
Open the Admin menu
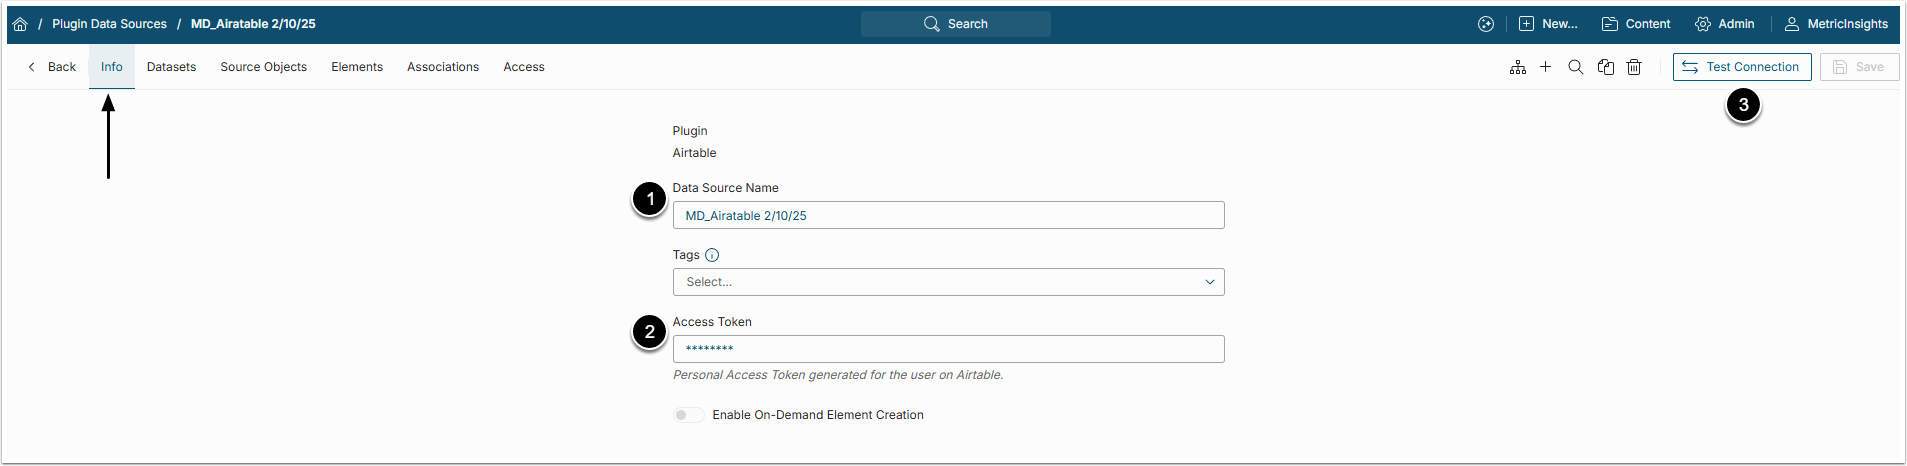[x=1725, y=24]
